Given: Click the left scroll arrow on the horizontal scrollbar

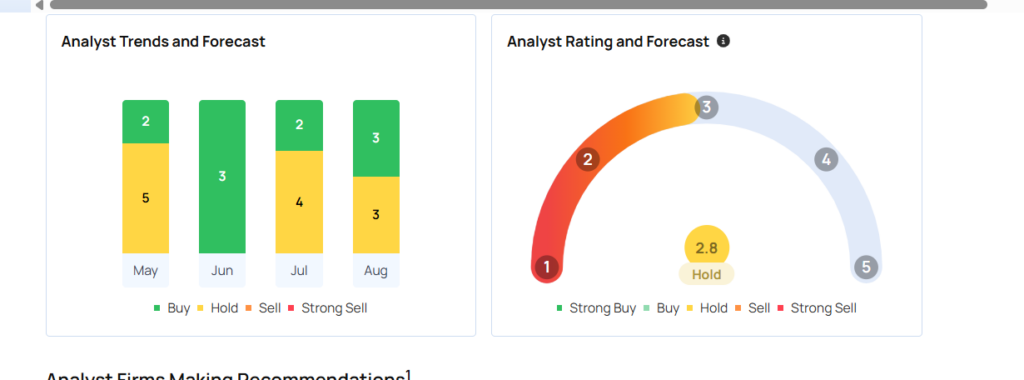Looking at the screenshot, I should [x=39, y=5].
